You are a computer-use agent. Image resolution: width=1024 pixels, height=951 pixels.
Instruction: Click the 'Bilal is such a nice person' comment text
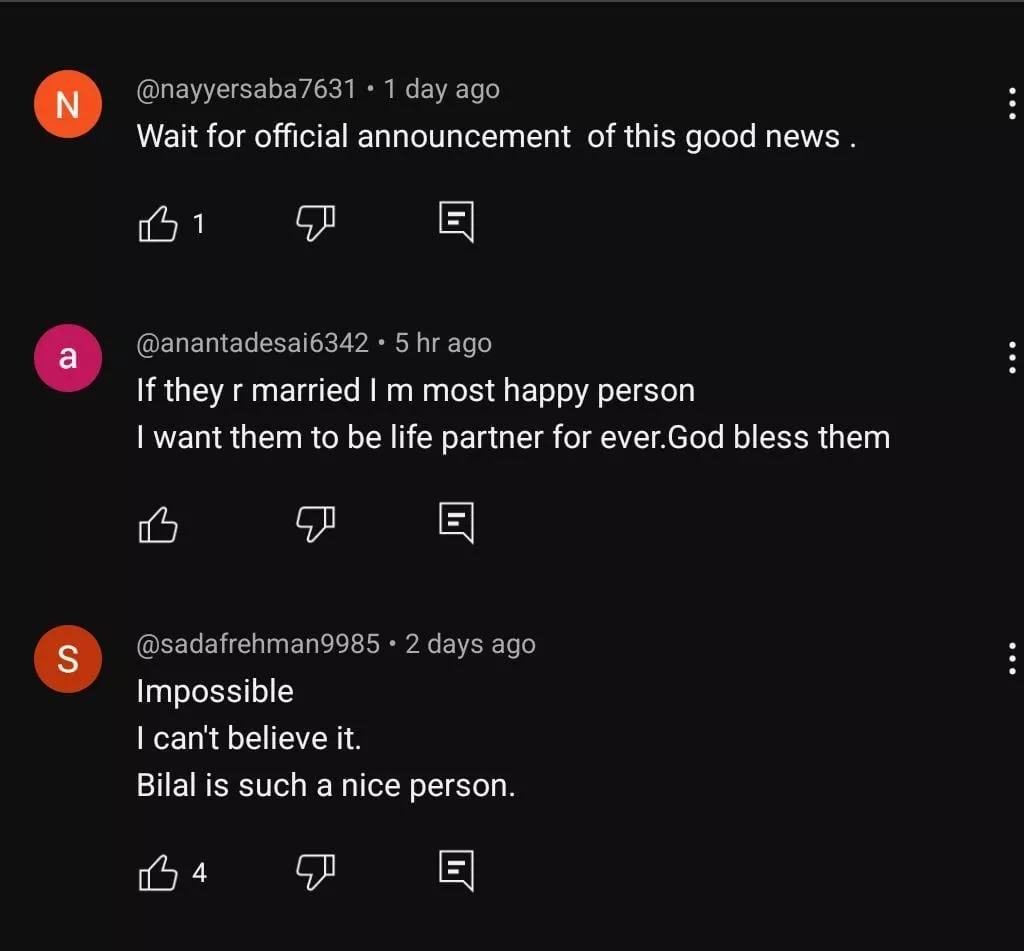(326, 786)
